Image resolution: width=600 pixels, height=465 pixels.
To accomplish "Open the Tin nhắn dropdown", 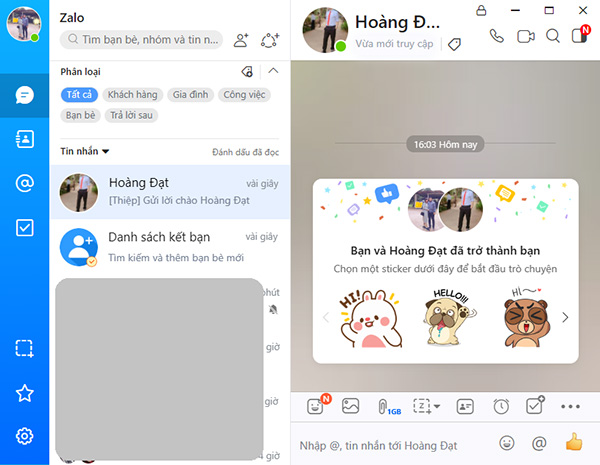I will click(85, 151).
